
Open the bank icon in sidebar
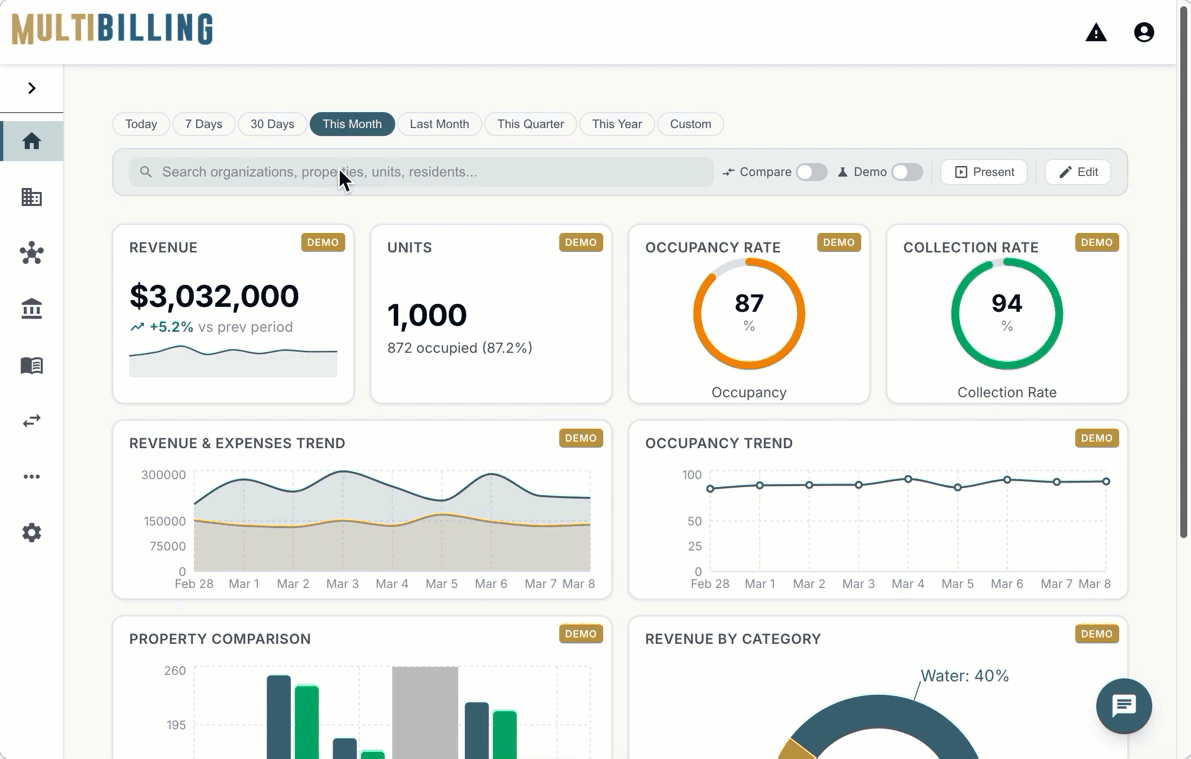coord(32,309)
